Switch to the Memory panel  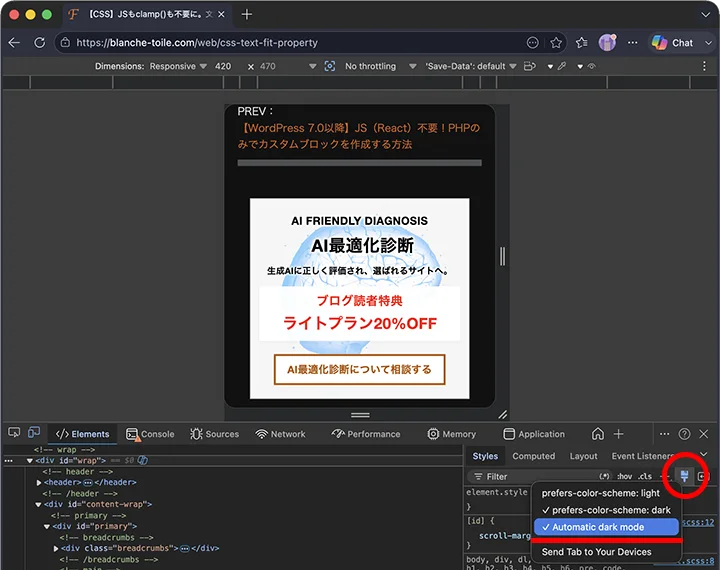coord(451,434)
